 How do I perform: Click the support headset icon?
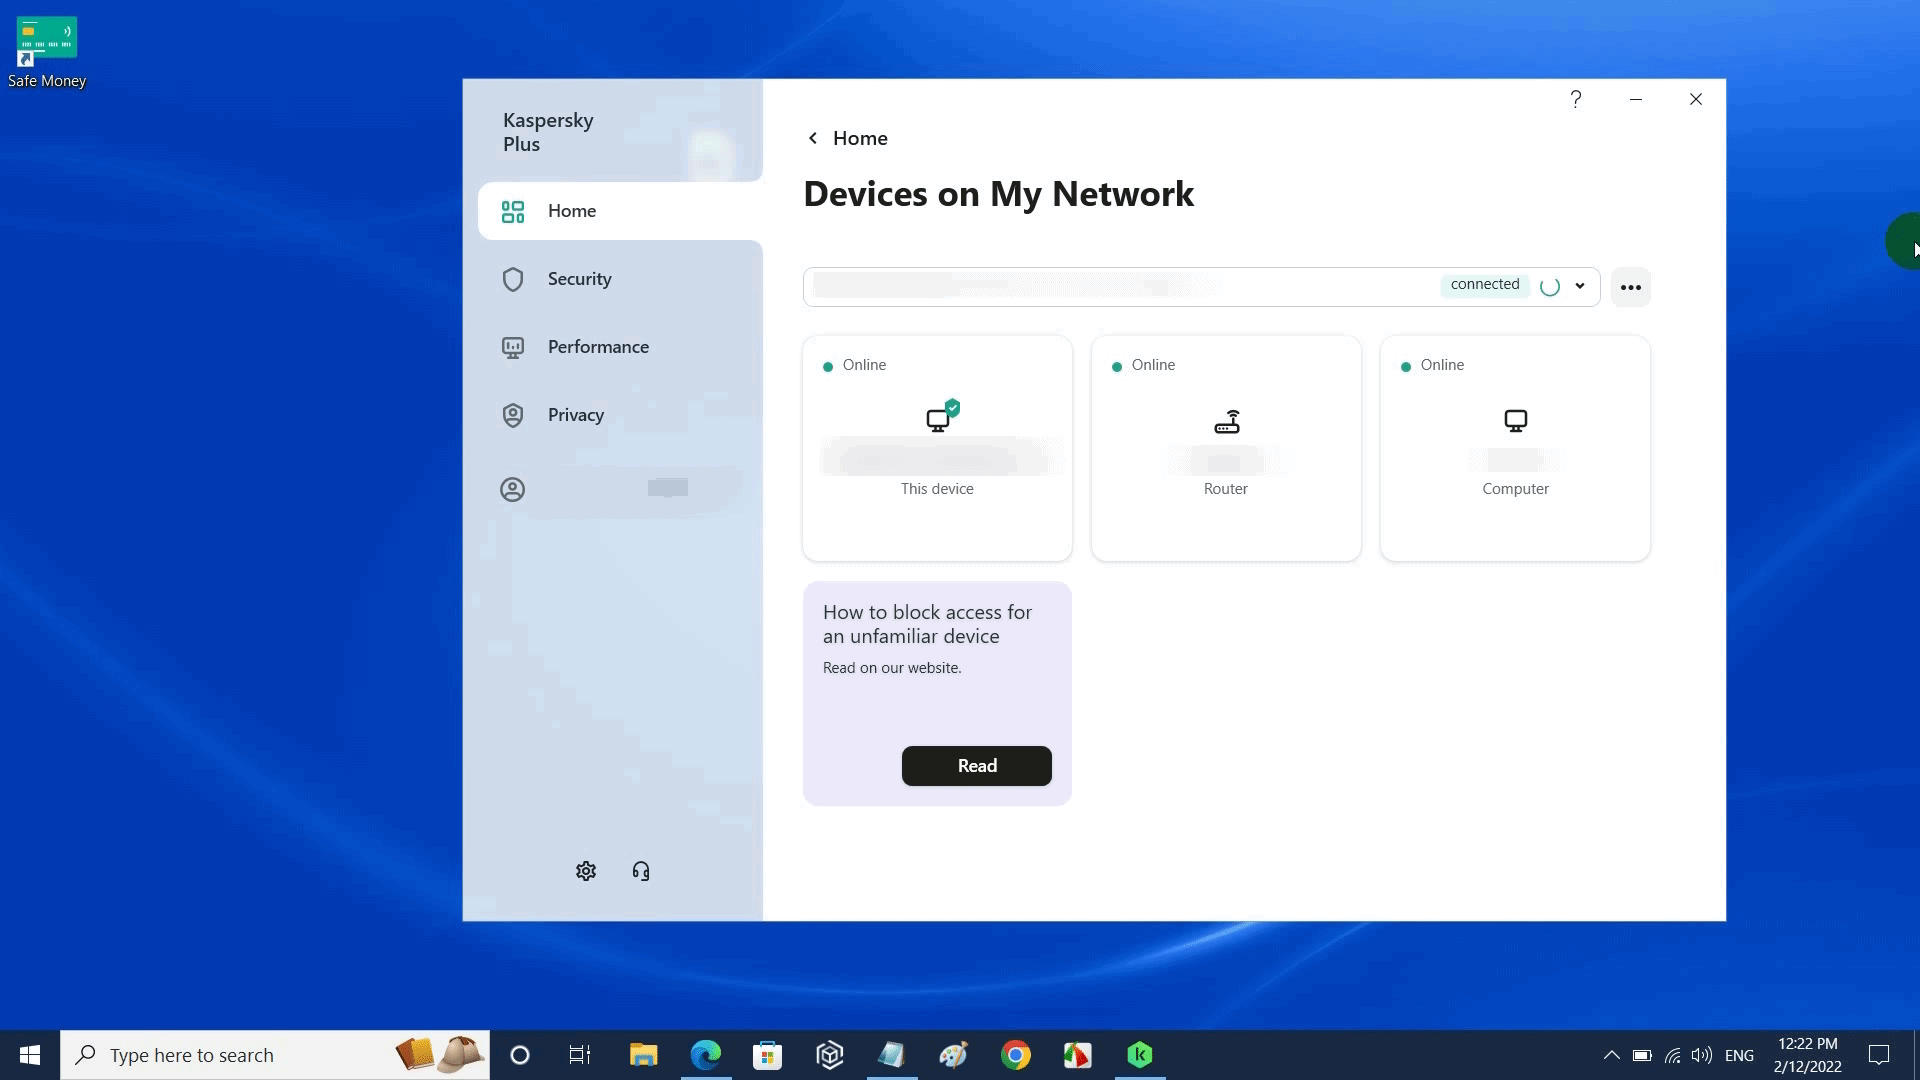pos(641,871)
